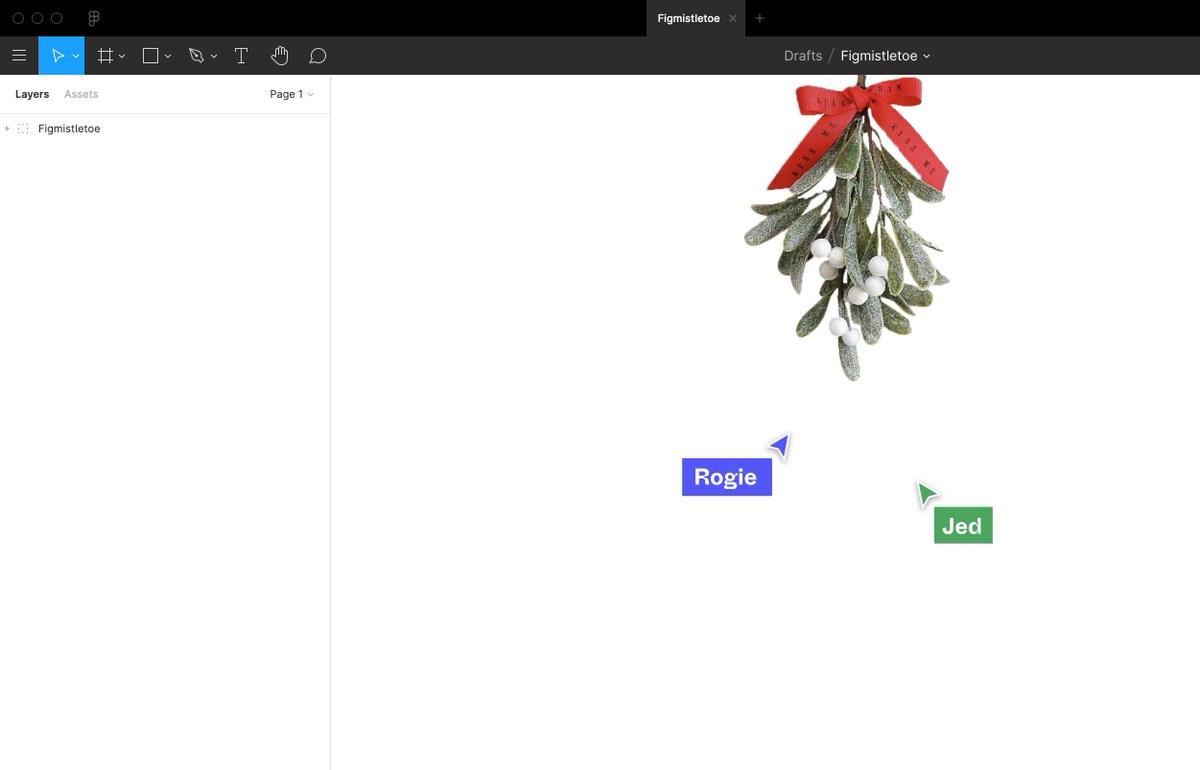The width and height of the screenshot is (1200, 770).
Task: Select the Hand tool
Action: [x=280, y=56]
